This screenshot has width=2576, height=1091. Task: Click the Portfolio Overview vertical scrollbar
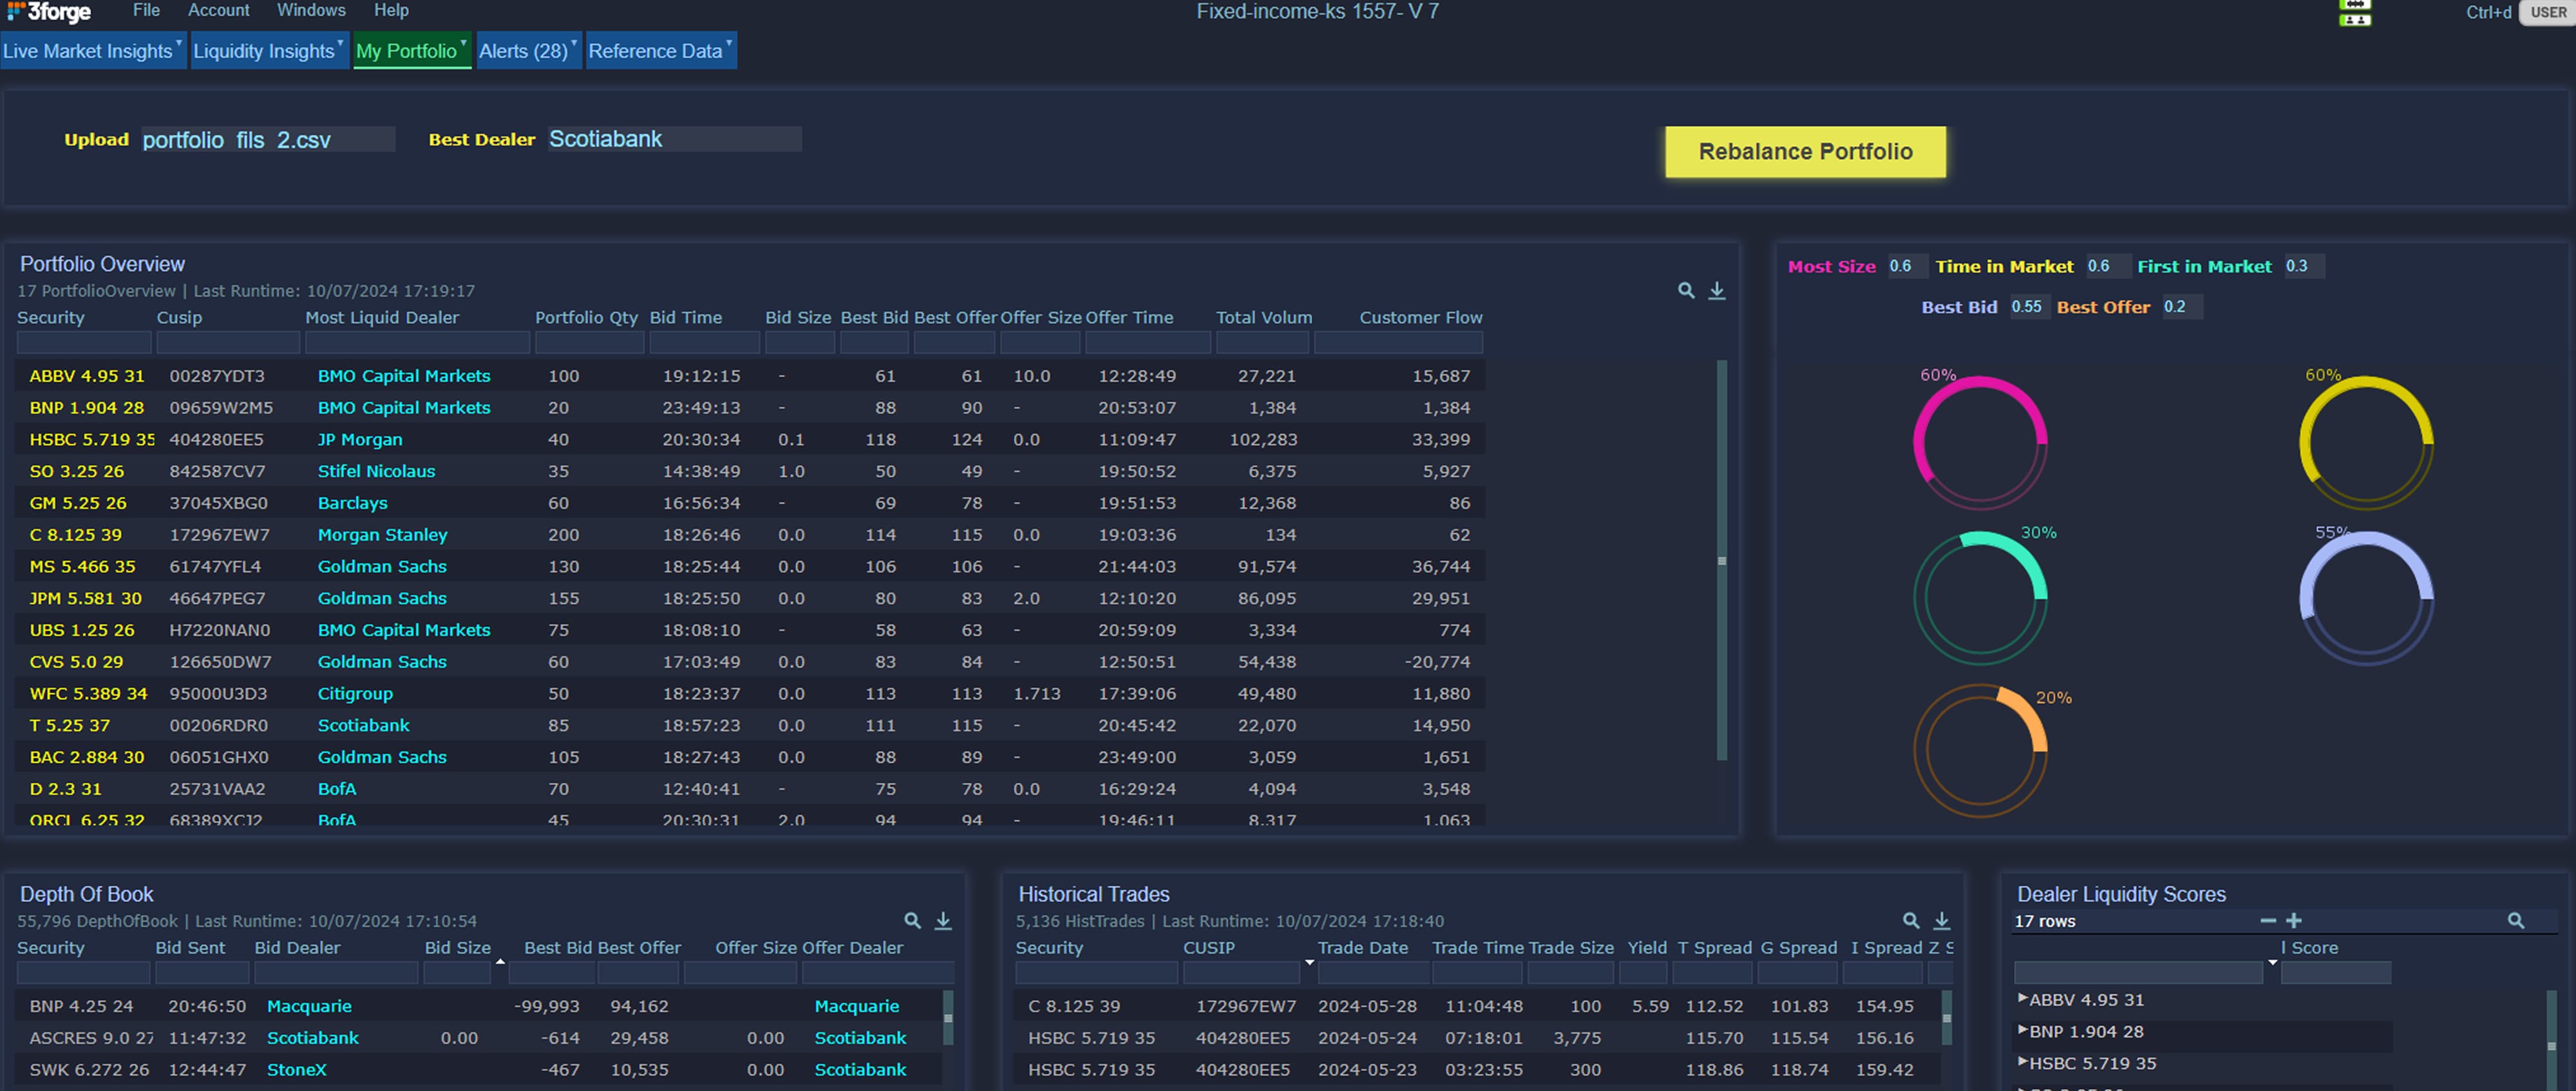pyautogui.click(x=1722, y=561)
